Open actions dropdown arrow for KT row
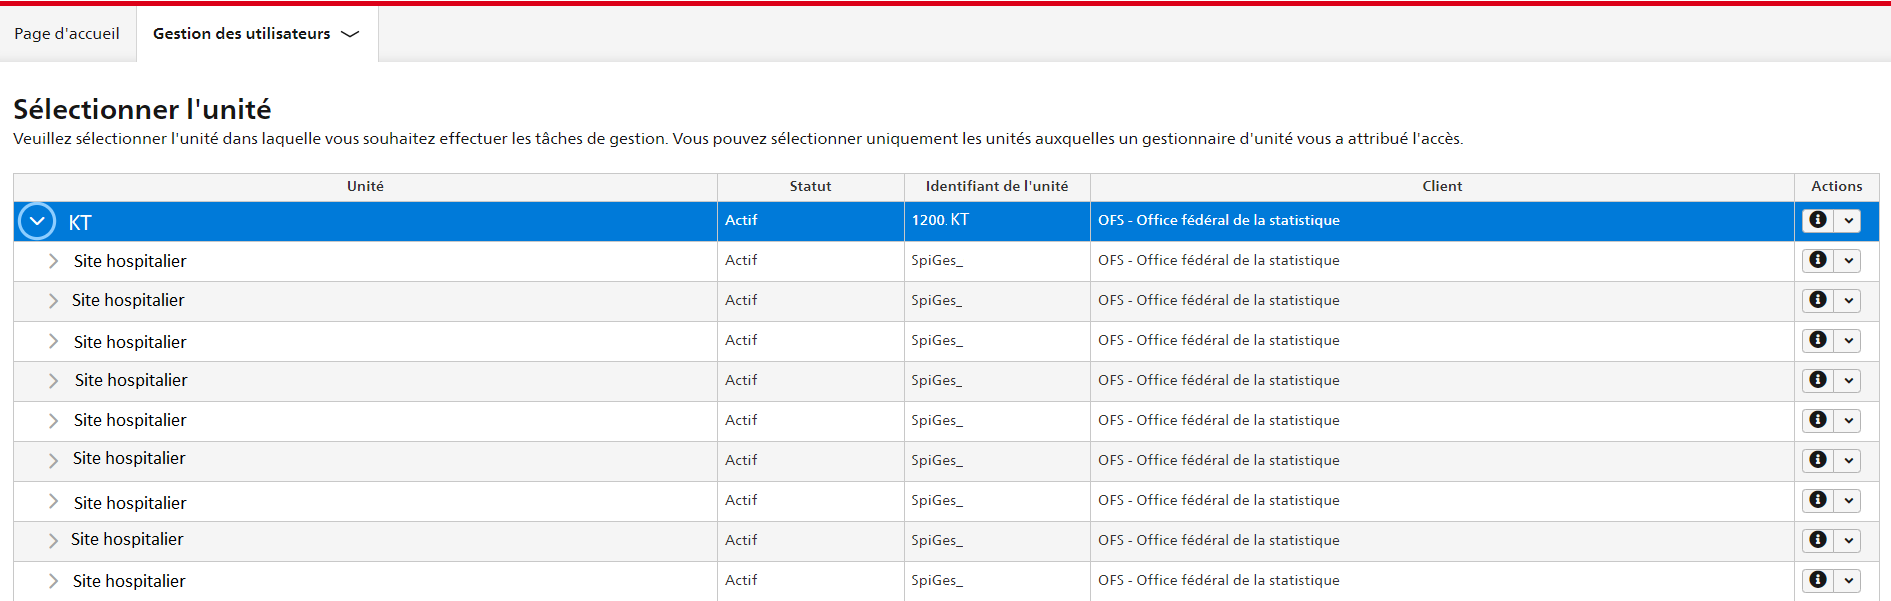This screenshot has height=601, width=1891. tap(1848, 220)
